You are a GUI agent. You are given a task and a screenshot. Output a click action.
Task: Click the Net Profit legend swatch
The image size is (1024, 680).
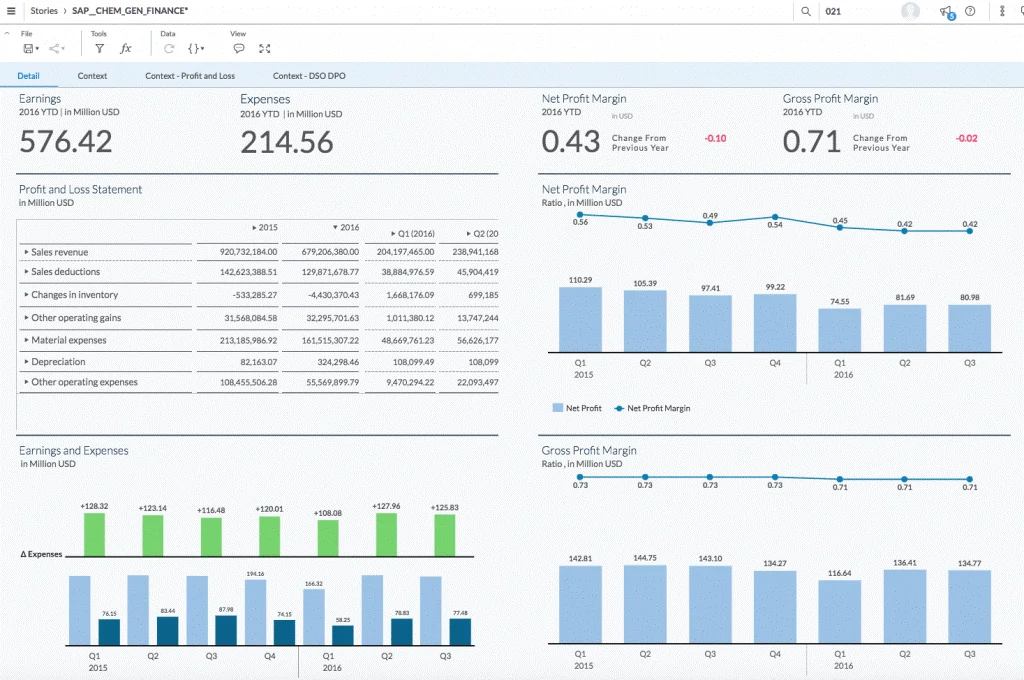(x=557, y=408)
